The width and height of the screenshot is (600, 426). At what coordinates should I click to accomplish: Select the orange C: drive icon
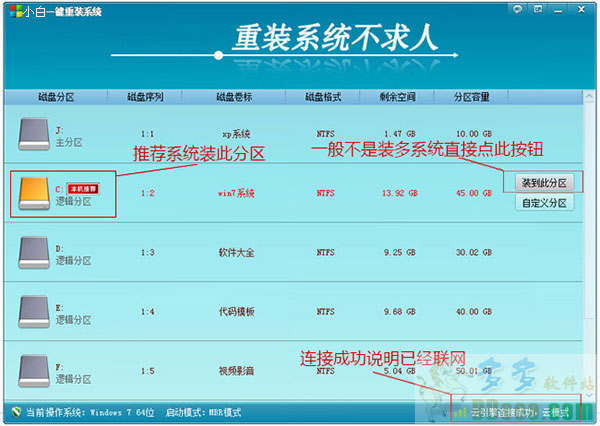34,193
